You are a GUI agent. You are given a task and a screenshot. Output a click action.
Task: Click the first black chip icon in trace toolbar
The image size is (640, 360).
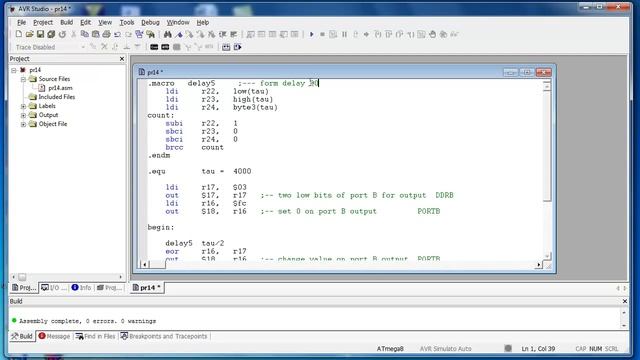click(x=154, y=47)
